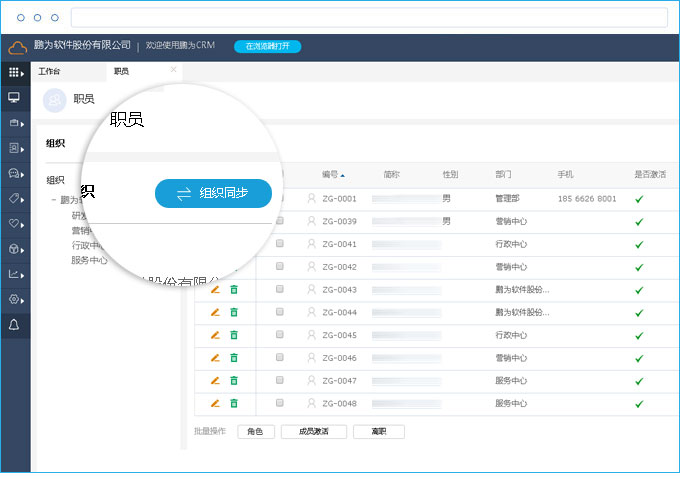
Task: Click the 组织同步 sync button
Action: click(x=213, y=193)
